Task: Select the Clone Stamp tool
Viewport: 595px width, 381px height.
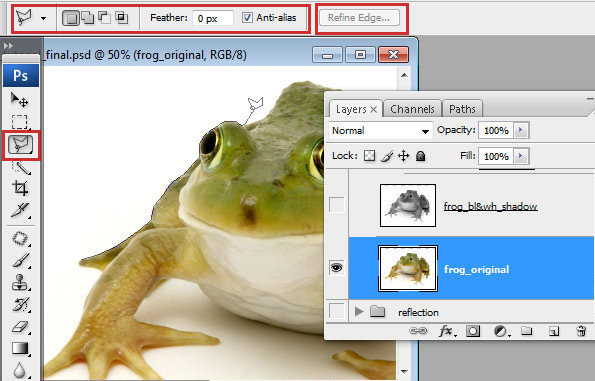Action: click(x=20, y=282)
